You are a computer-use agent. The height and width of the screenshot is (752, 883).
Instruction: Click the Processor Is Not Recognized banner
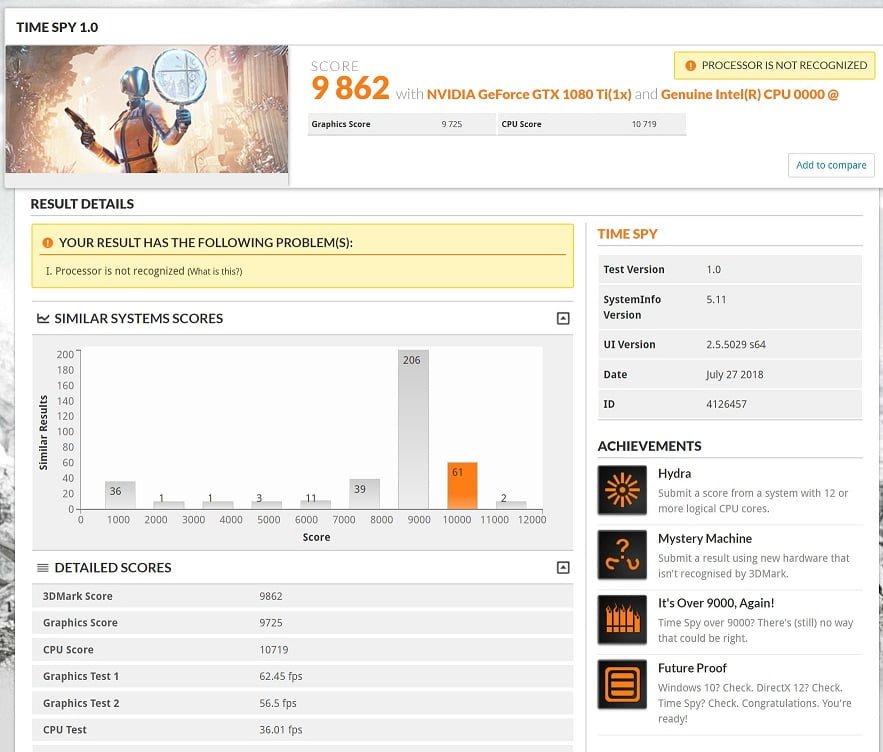click(x=774, y=66)
